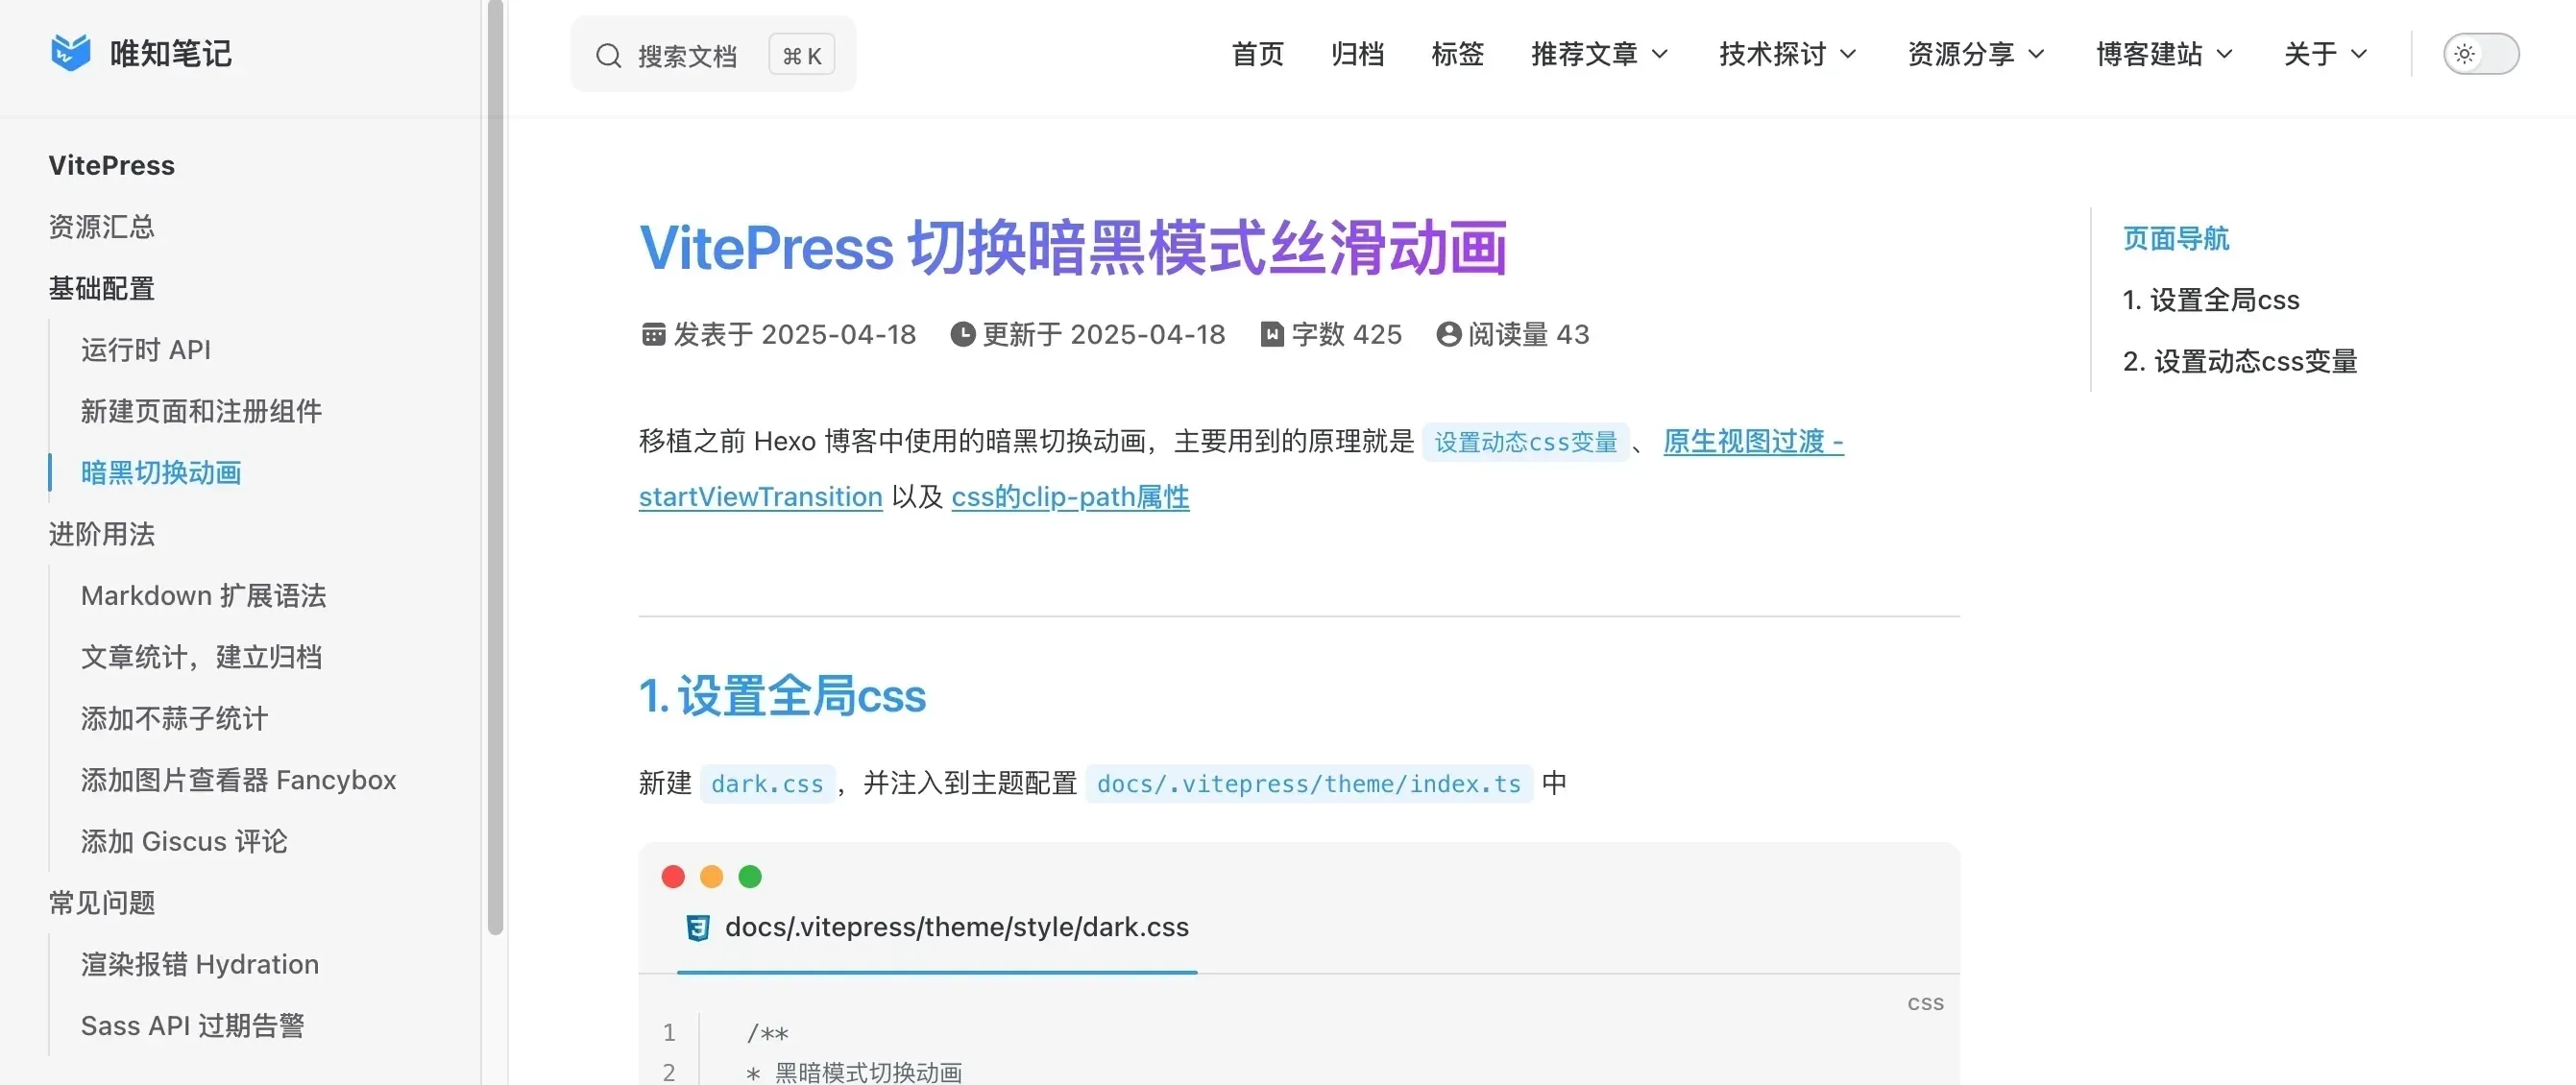The height and width of the screenshot is (1085, 2576).
Task: Open 资源汇总 in the sidebar
Action: (x=102, y=227)
